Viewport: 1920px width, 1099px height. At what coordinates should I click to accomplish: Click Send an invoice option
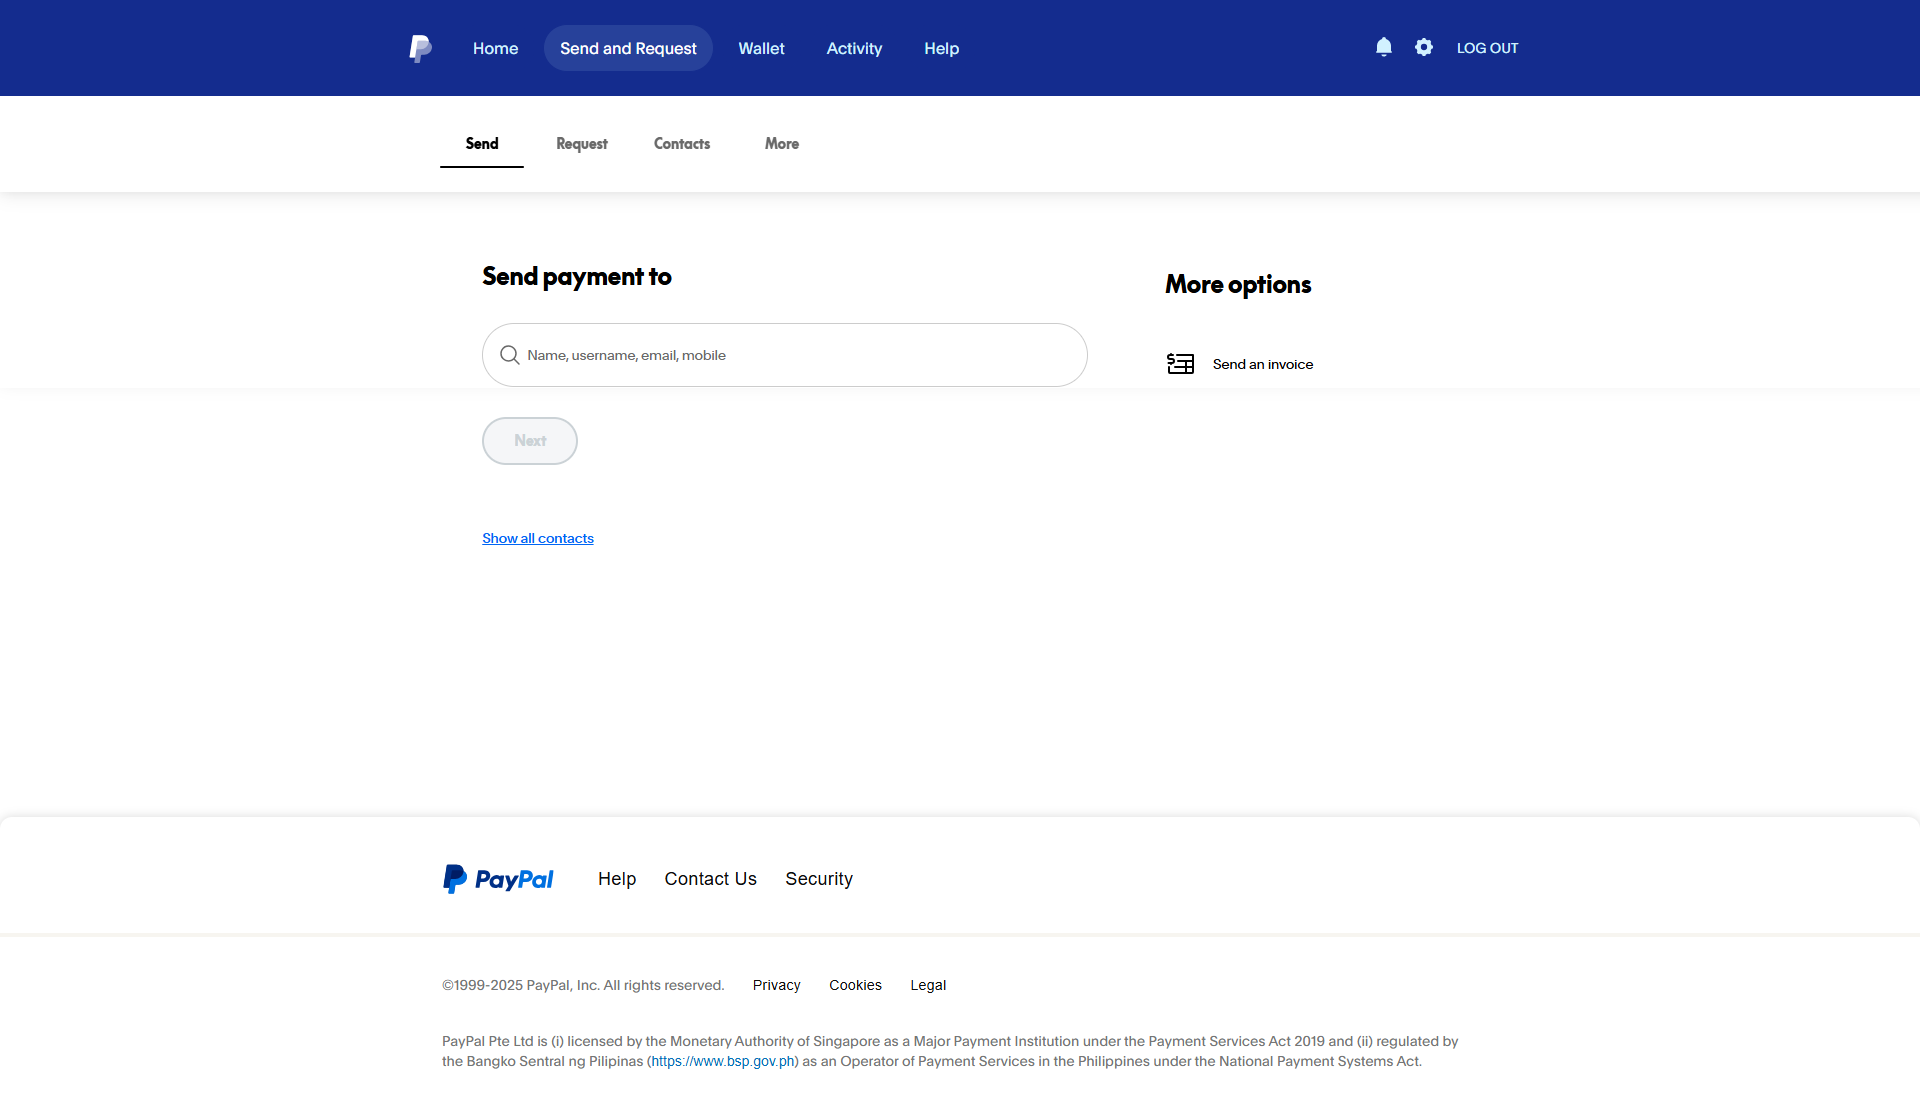click(x=1262, y=364)
